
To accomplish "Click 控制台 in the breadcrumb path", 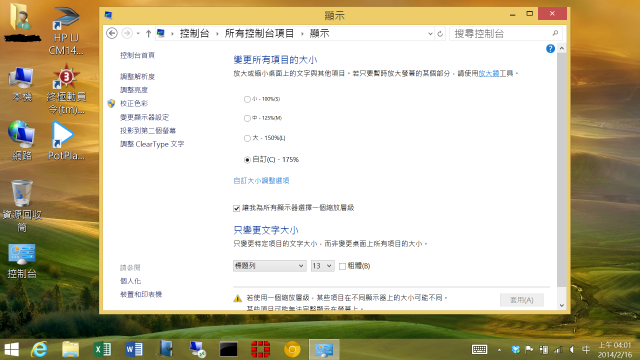I will click(194, 33).
